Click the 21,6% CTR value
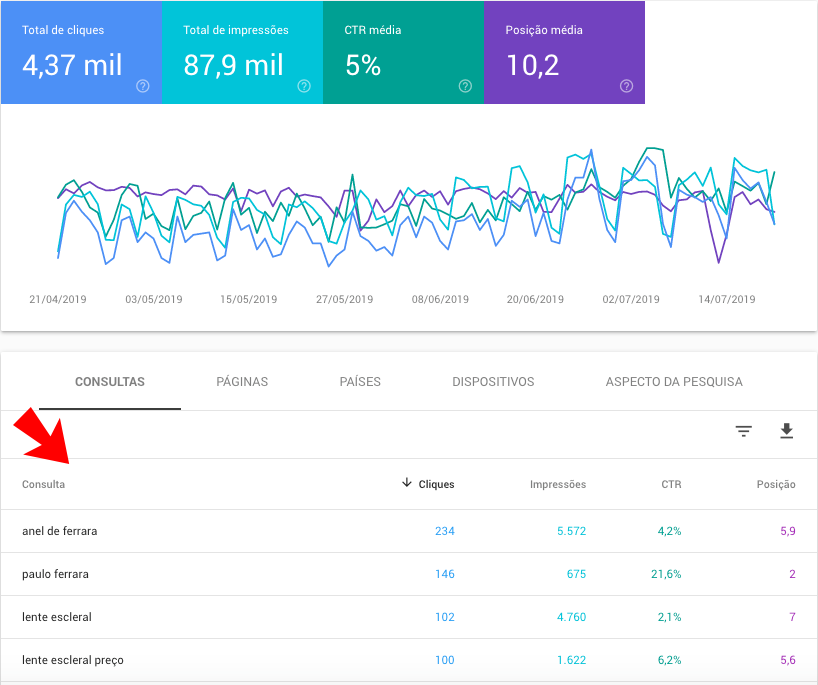Image resolution: width=818 pixels, height=685 pixels. (x=666, y=574)
